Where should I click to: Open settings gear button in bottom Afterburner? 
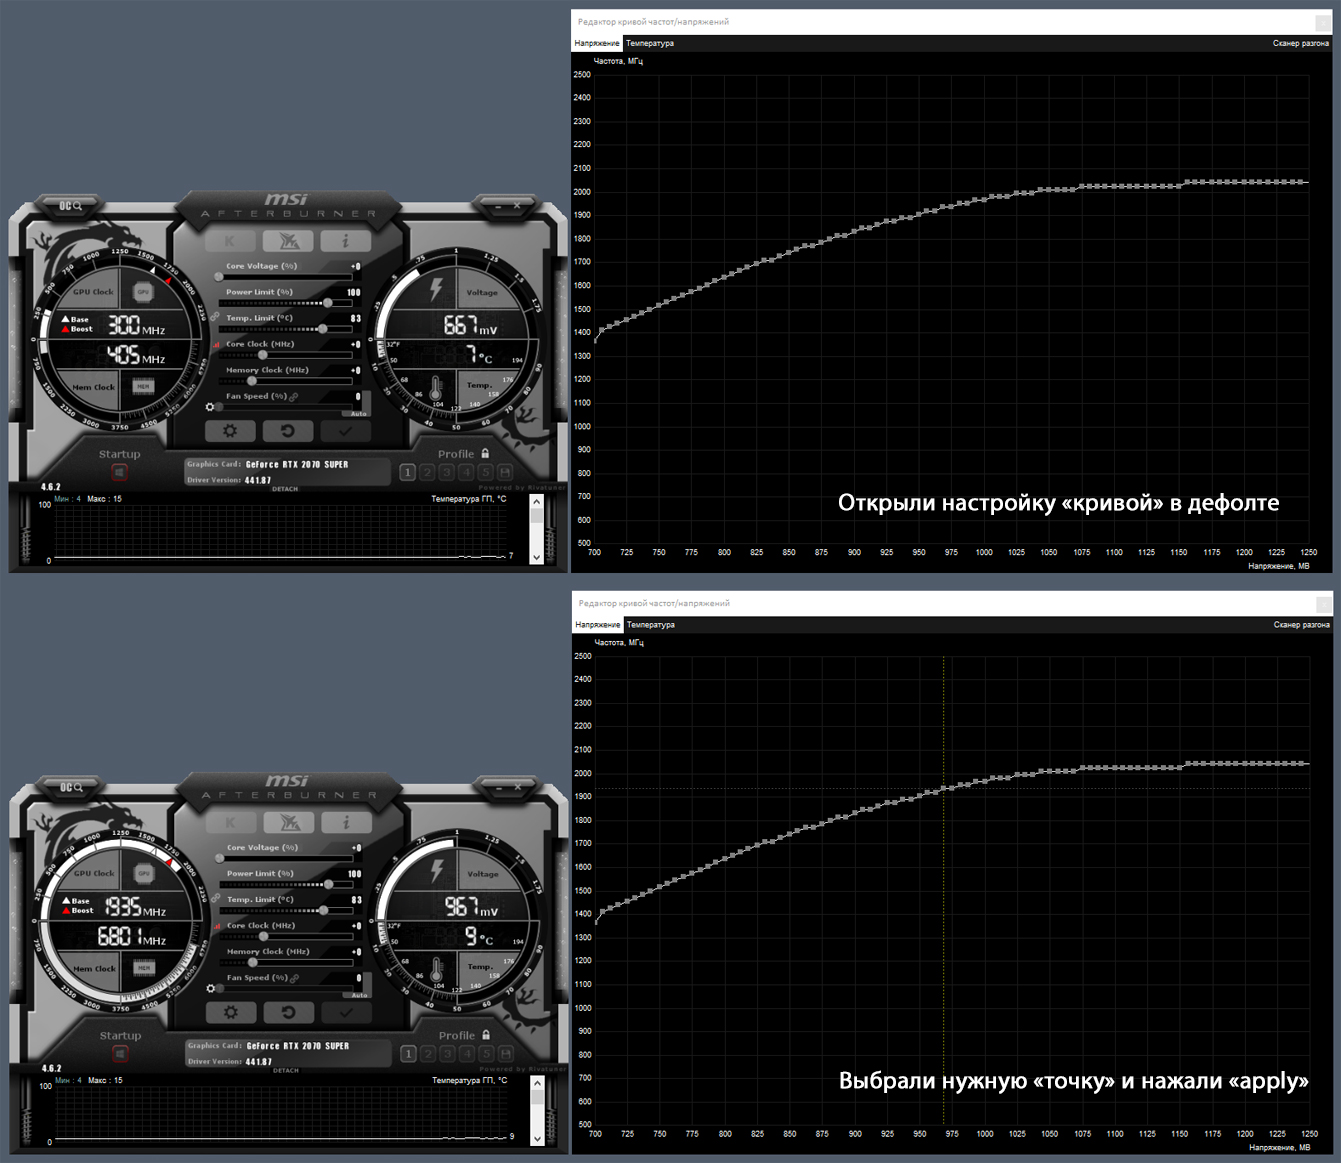(231, 1013)
